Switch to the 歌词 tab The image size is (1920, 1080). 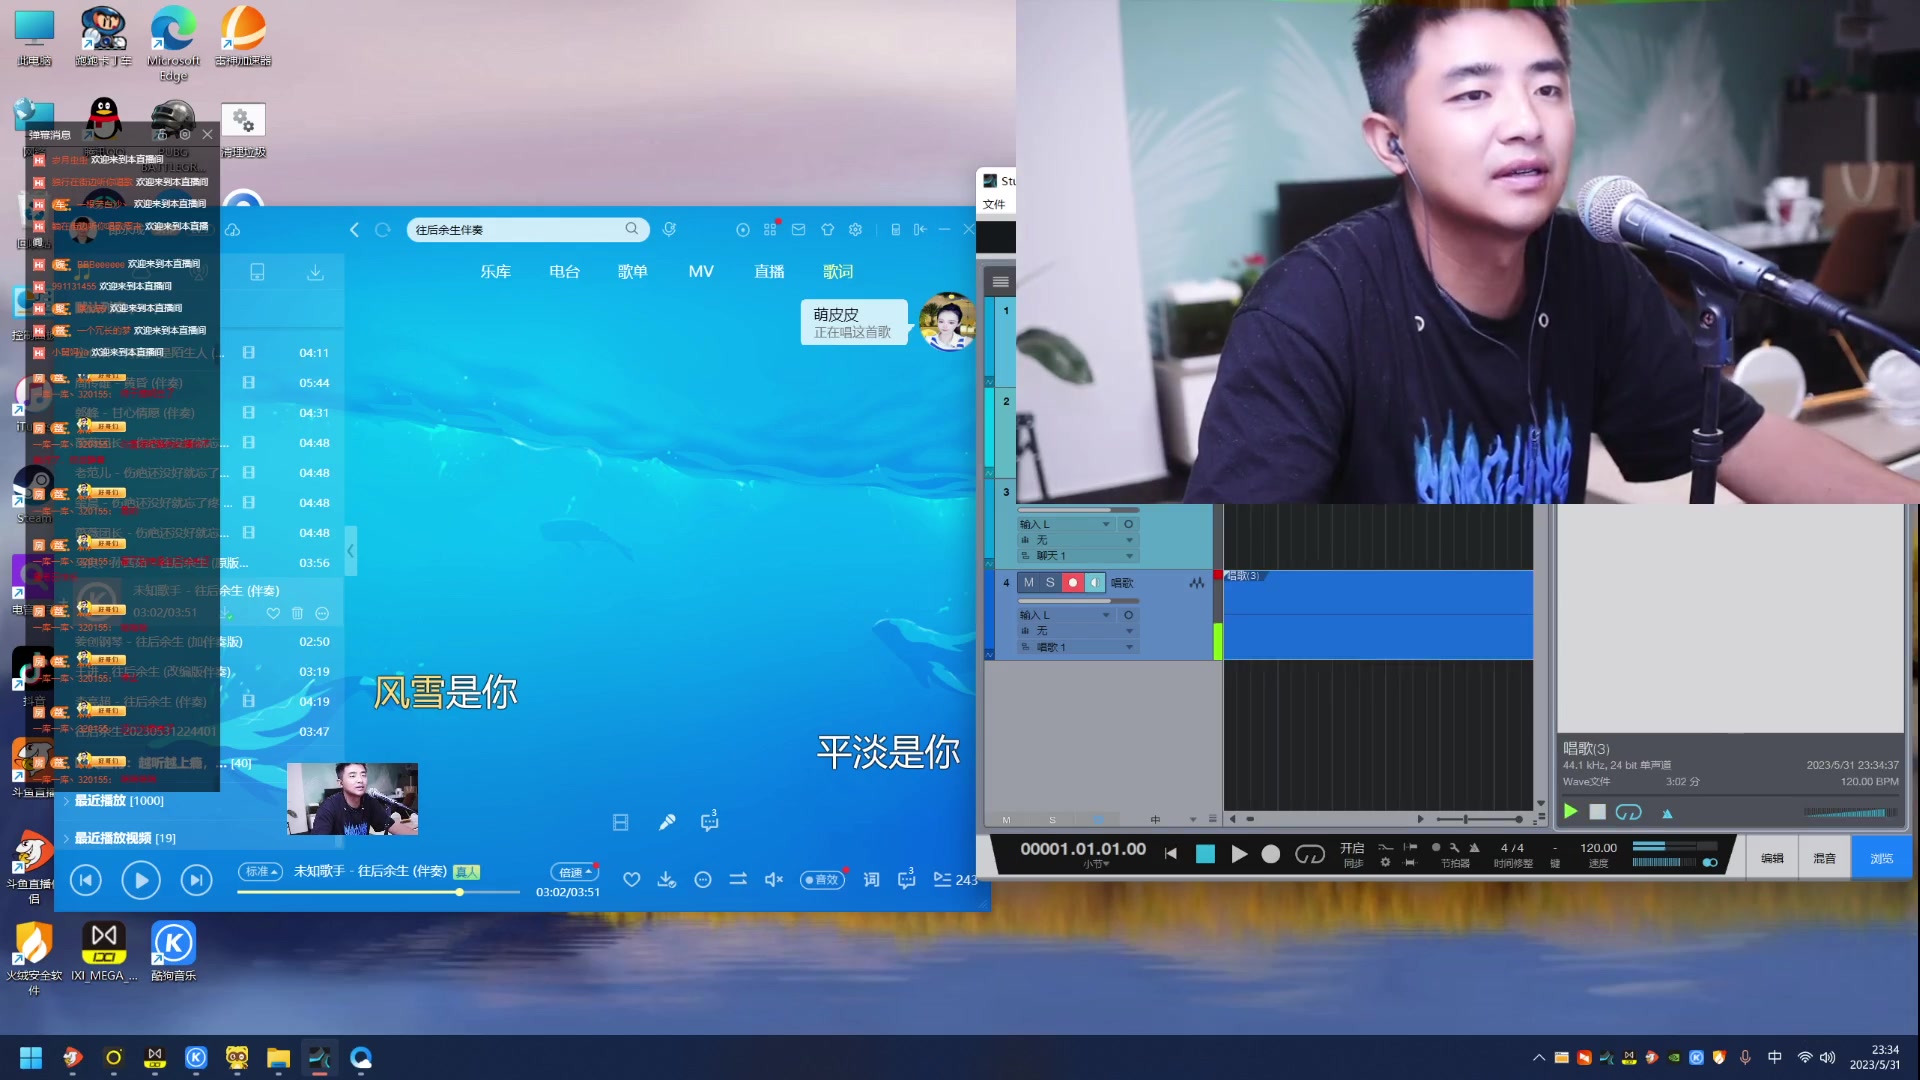pos(838,272)
